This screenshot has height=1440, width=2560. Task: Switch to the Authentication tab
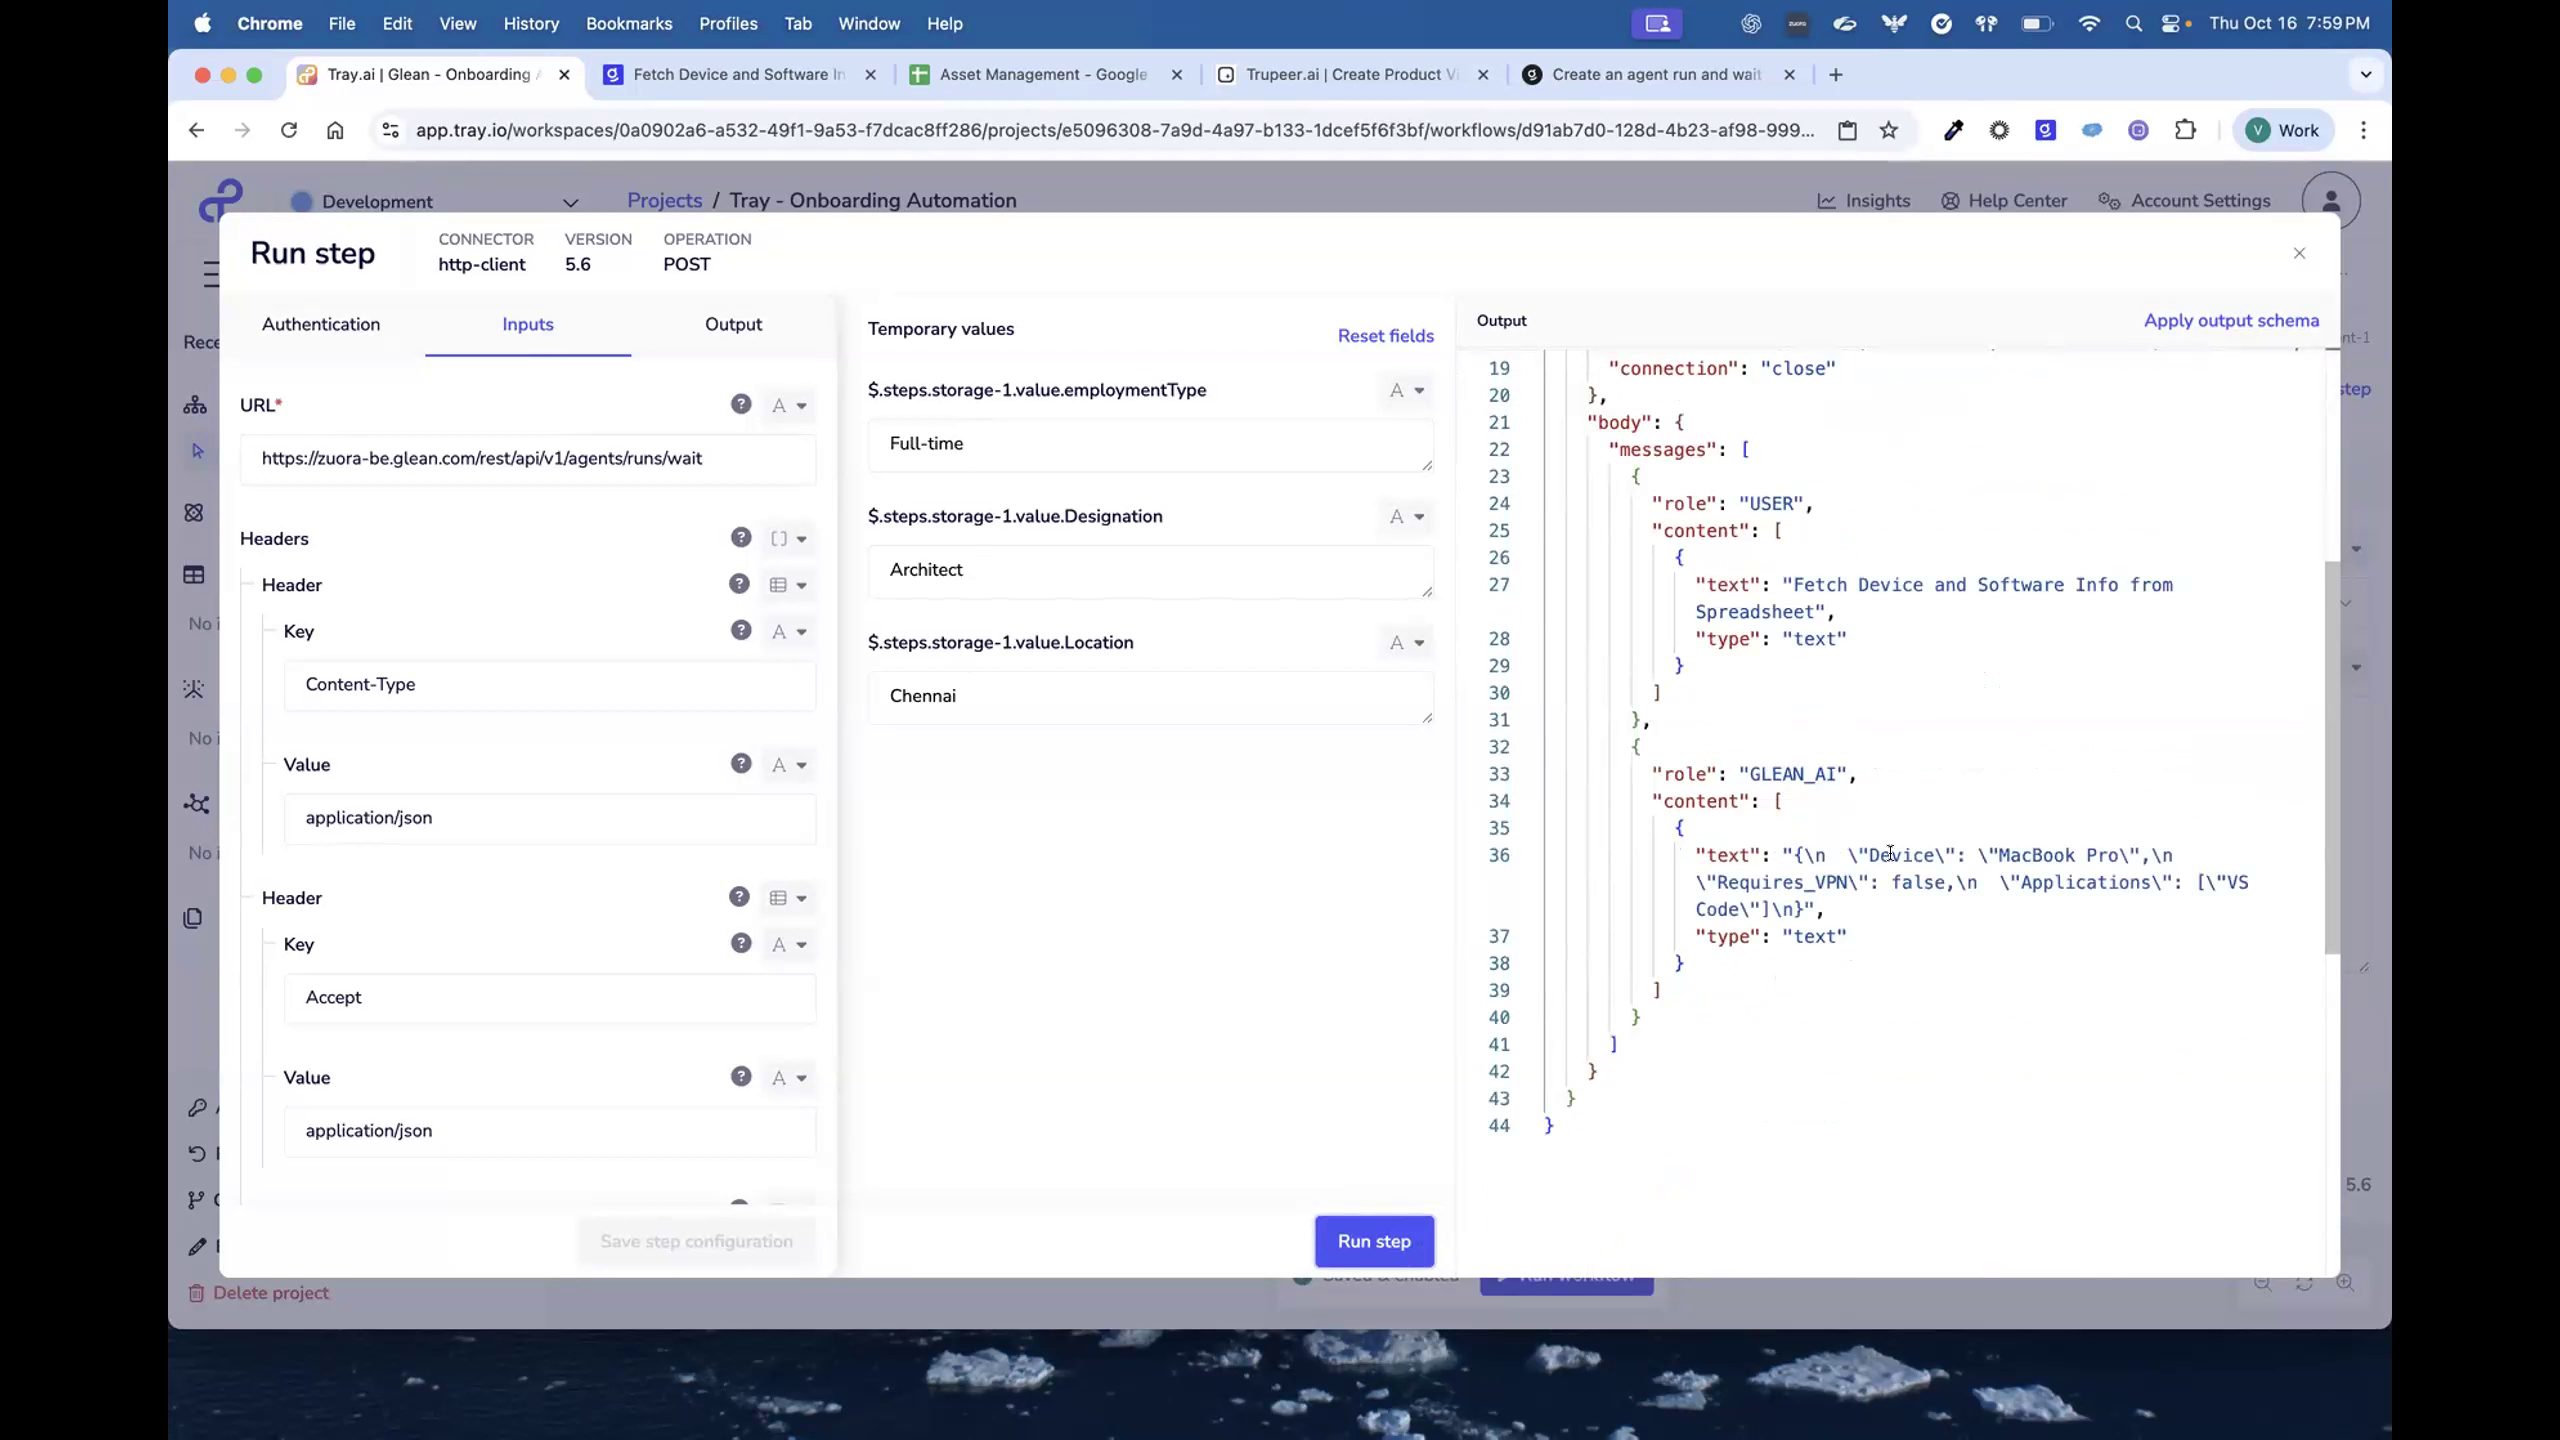(x=321, y=324)
